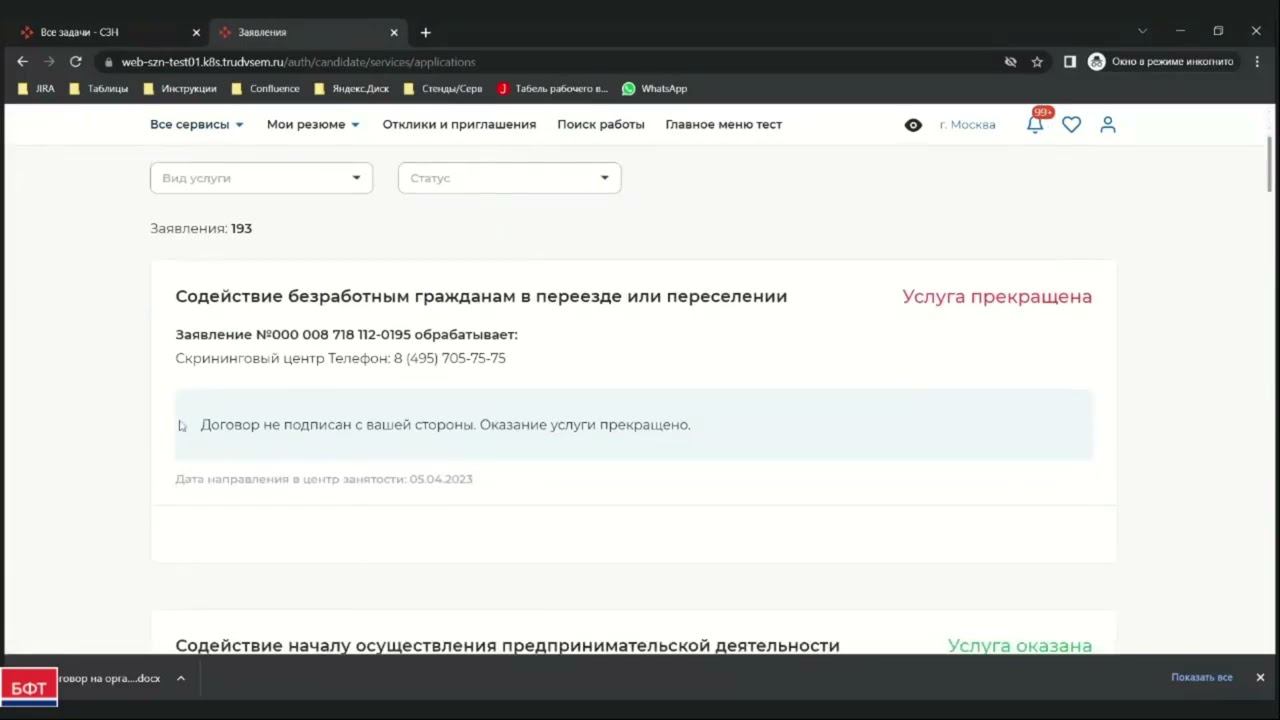Open the JIRA bookmark

pyautogui.click(x=36, y=88)
